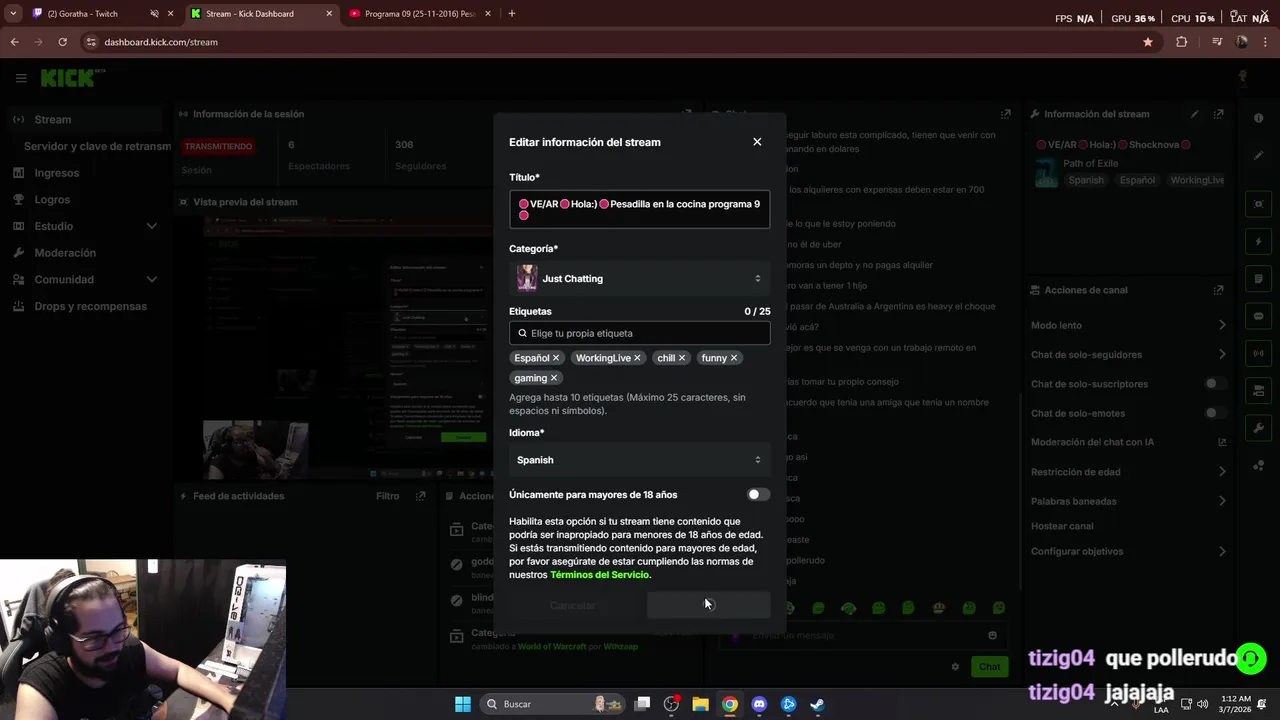Type a tag in Elige tu propia etiqueta field

[640, 333]
